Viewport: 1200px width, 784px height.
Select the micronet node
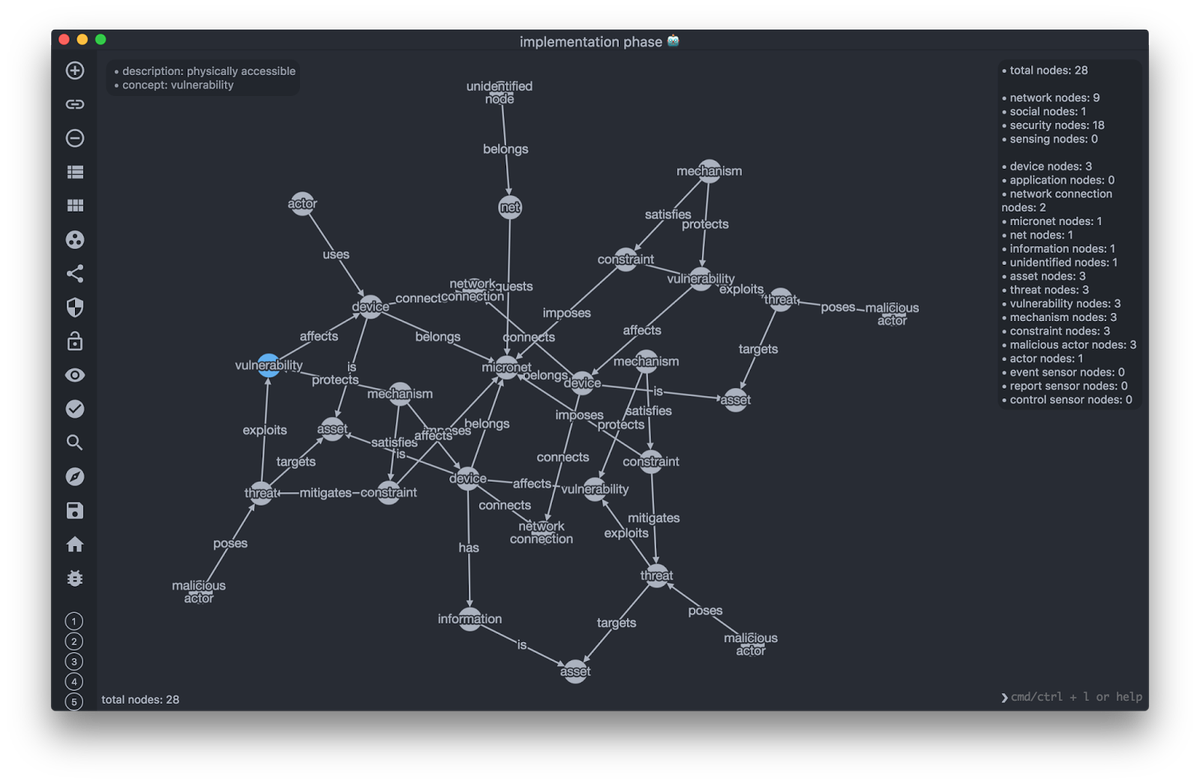coord(507,367)
